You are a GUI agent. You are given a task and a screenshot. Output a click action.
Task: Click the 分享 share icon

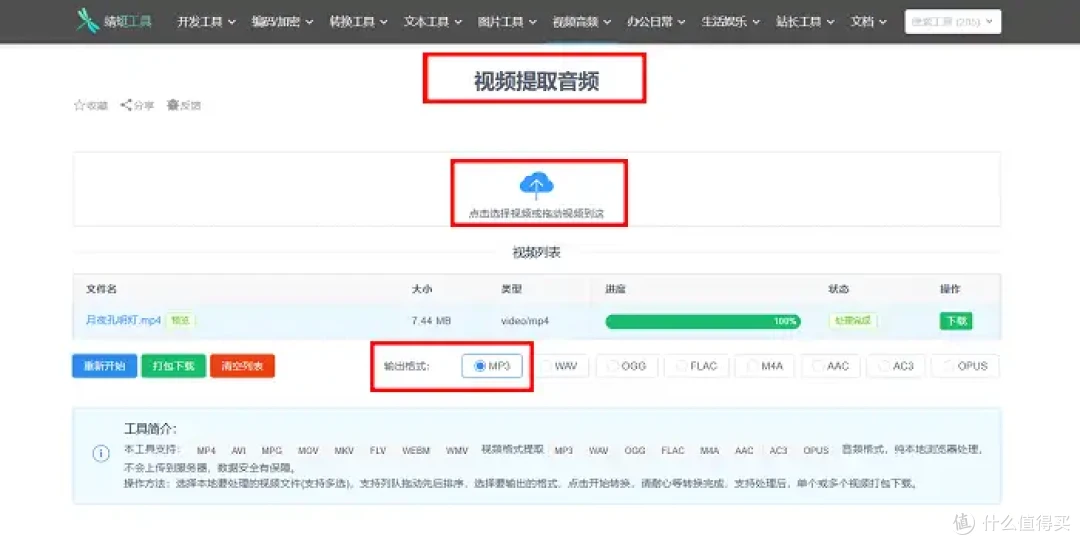[126, 105]
